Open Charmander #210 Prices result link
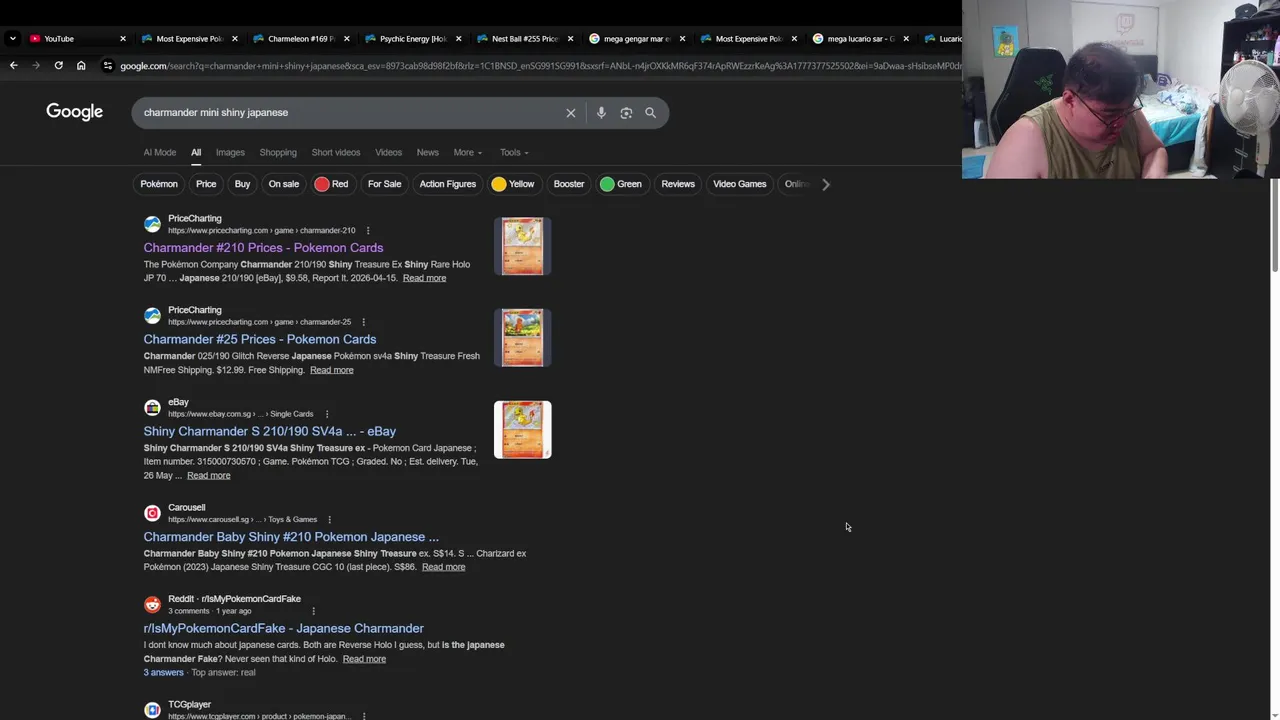1280x720 pixels. click(263, 248)
